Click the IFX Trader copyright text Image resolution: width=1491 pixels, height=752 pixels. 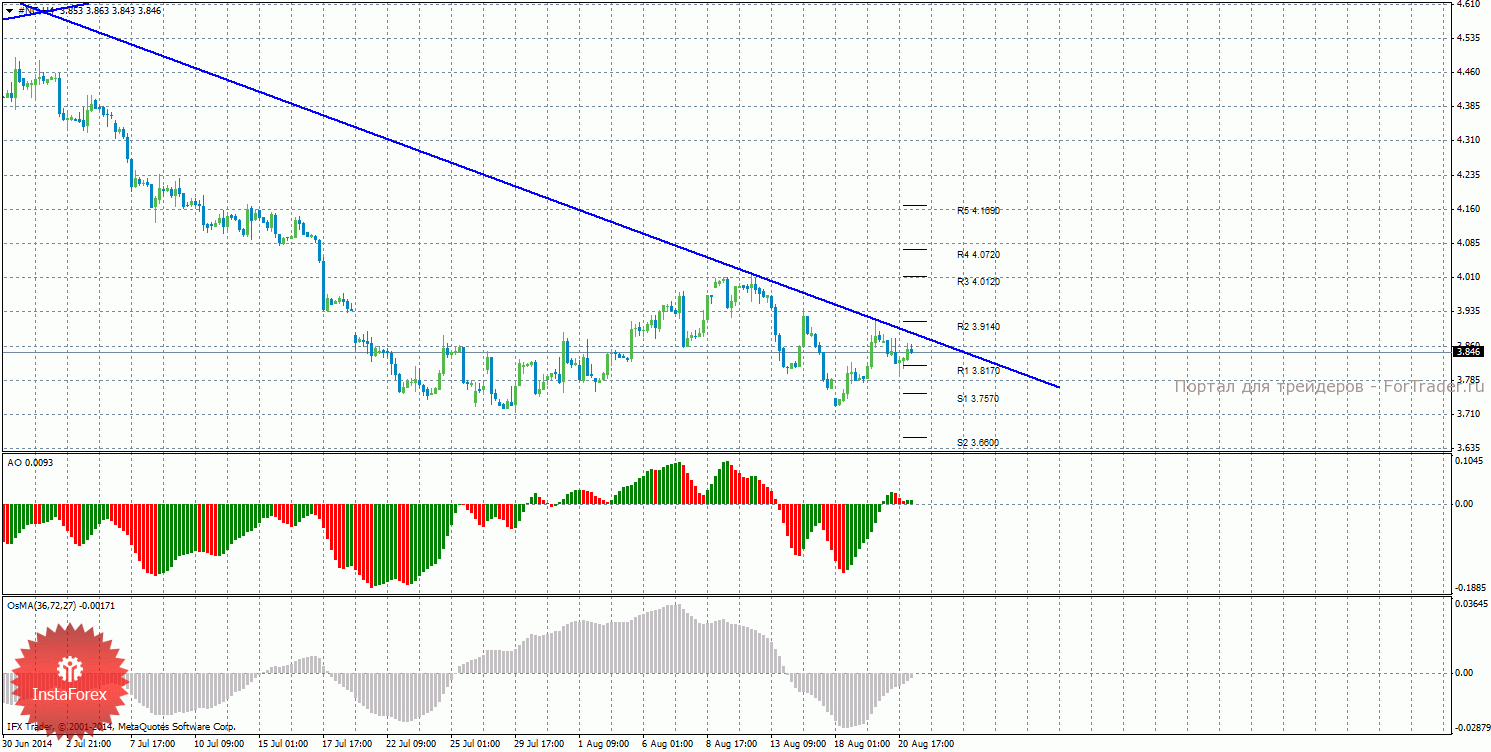click(x=120, y=727)
